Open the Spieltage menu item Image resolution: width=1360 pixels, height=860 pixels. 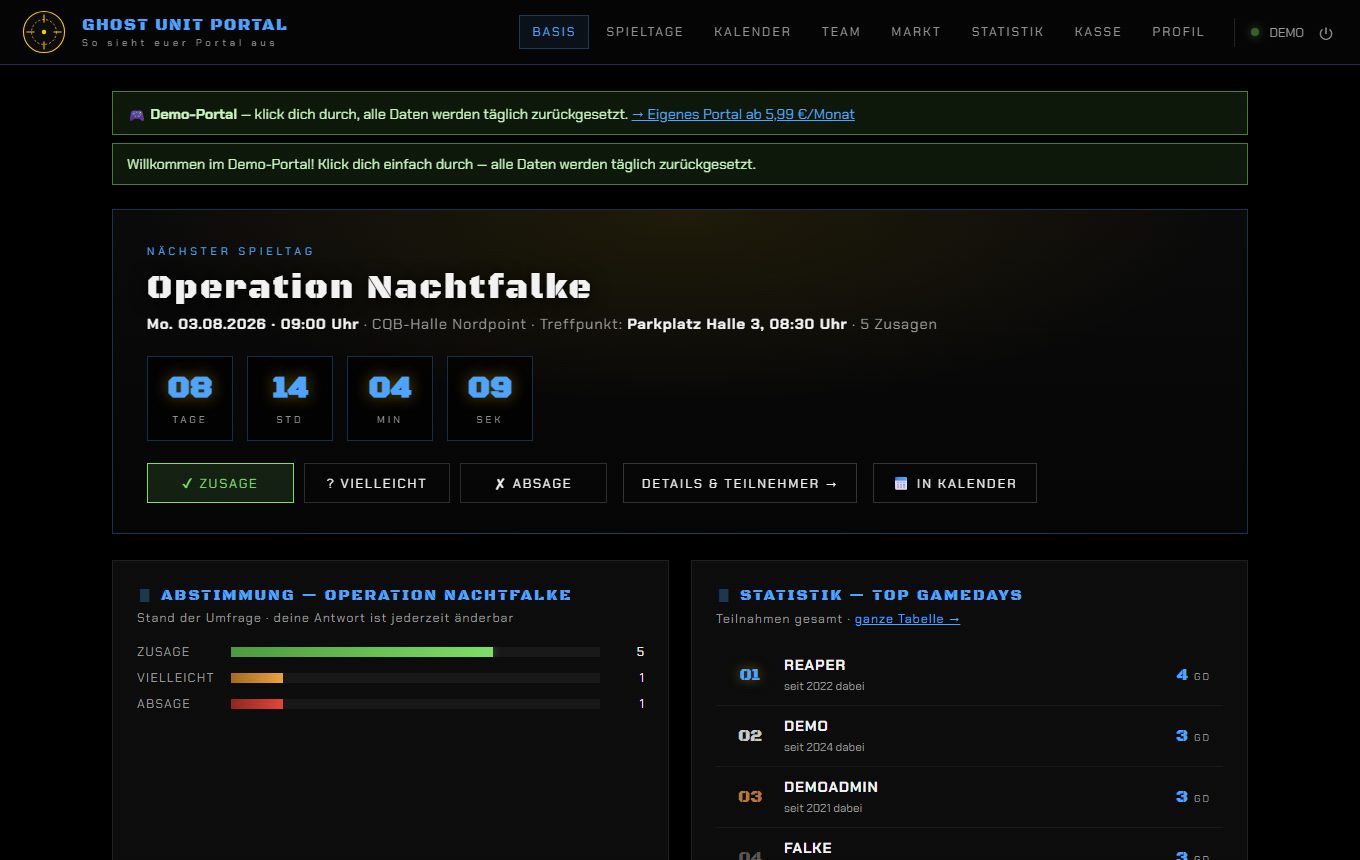coord(645,32)
